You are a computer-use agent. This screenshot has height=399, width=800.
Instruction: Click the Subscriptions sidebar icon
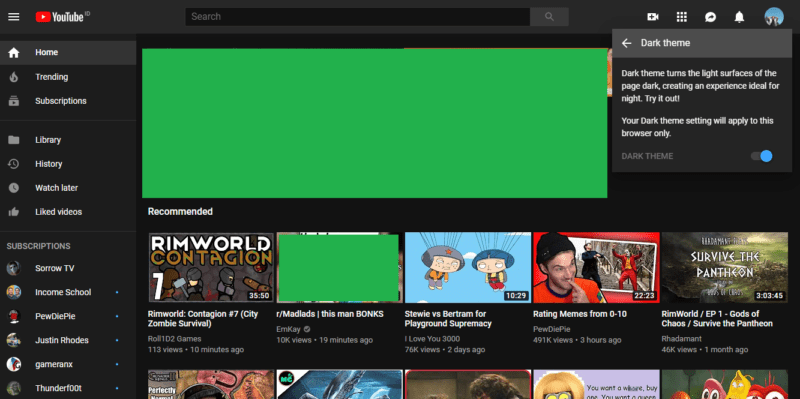[x=14, y=101]
